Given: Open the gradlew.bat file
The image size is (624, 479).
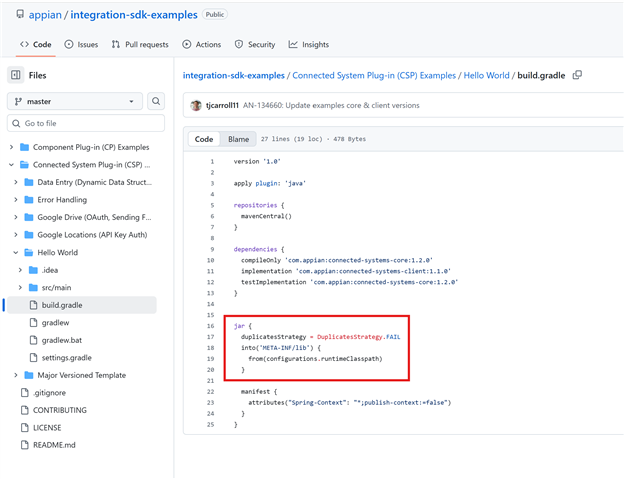Looking at the screenshot, I should pos(62,340).
